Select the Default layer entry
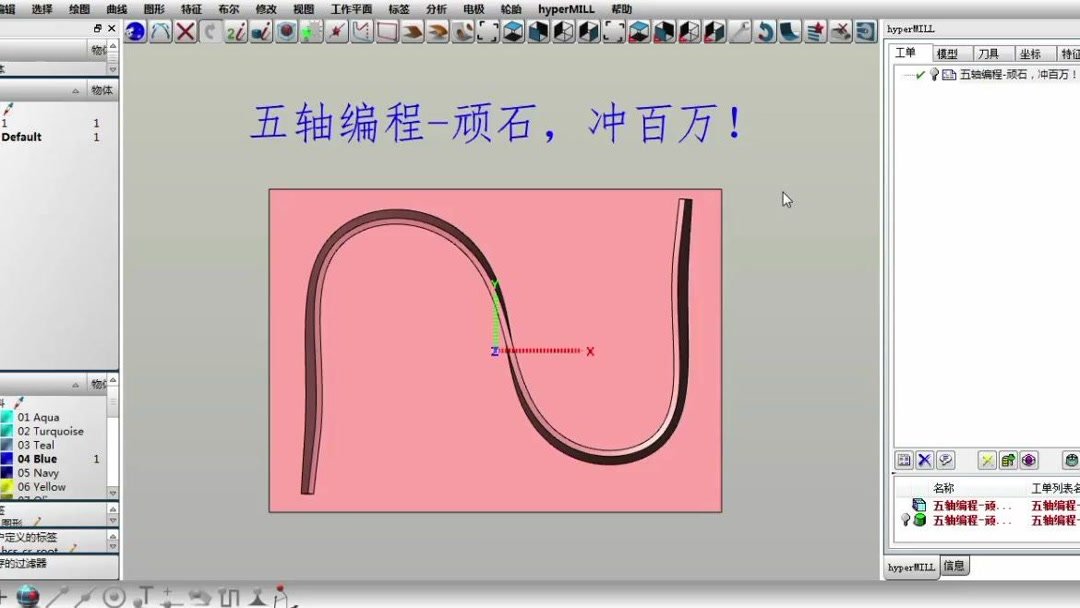The width and height of the screenshot is (1080, 608). point(20,136)
